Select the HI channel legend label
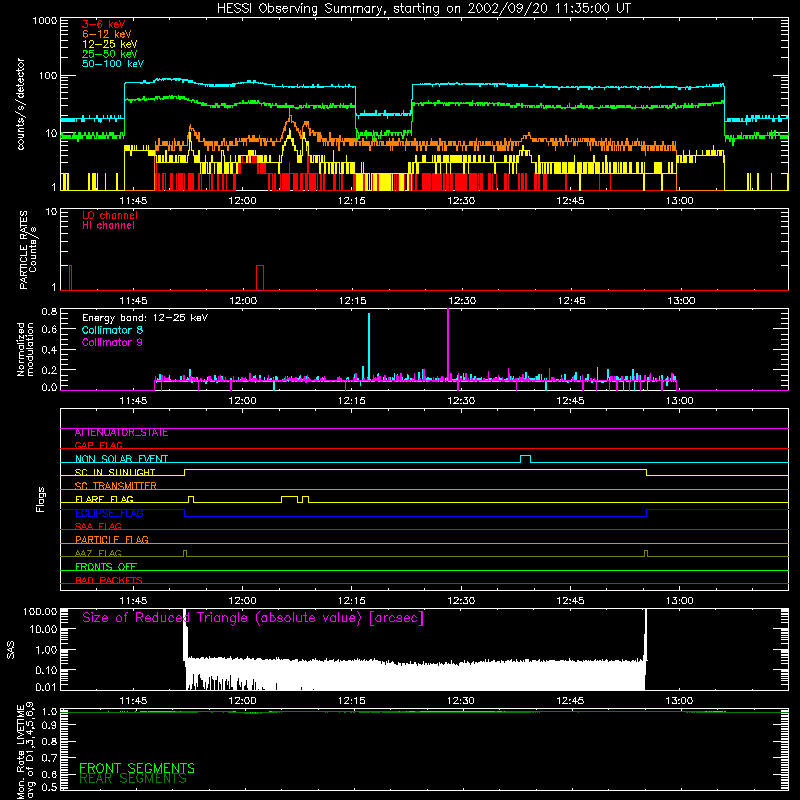800x800 pixels. (x=108, y=226)
